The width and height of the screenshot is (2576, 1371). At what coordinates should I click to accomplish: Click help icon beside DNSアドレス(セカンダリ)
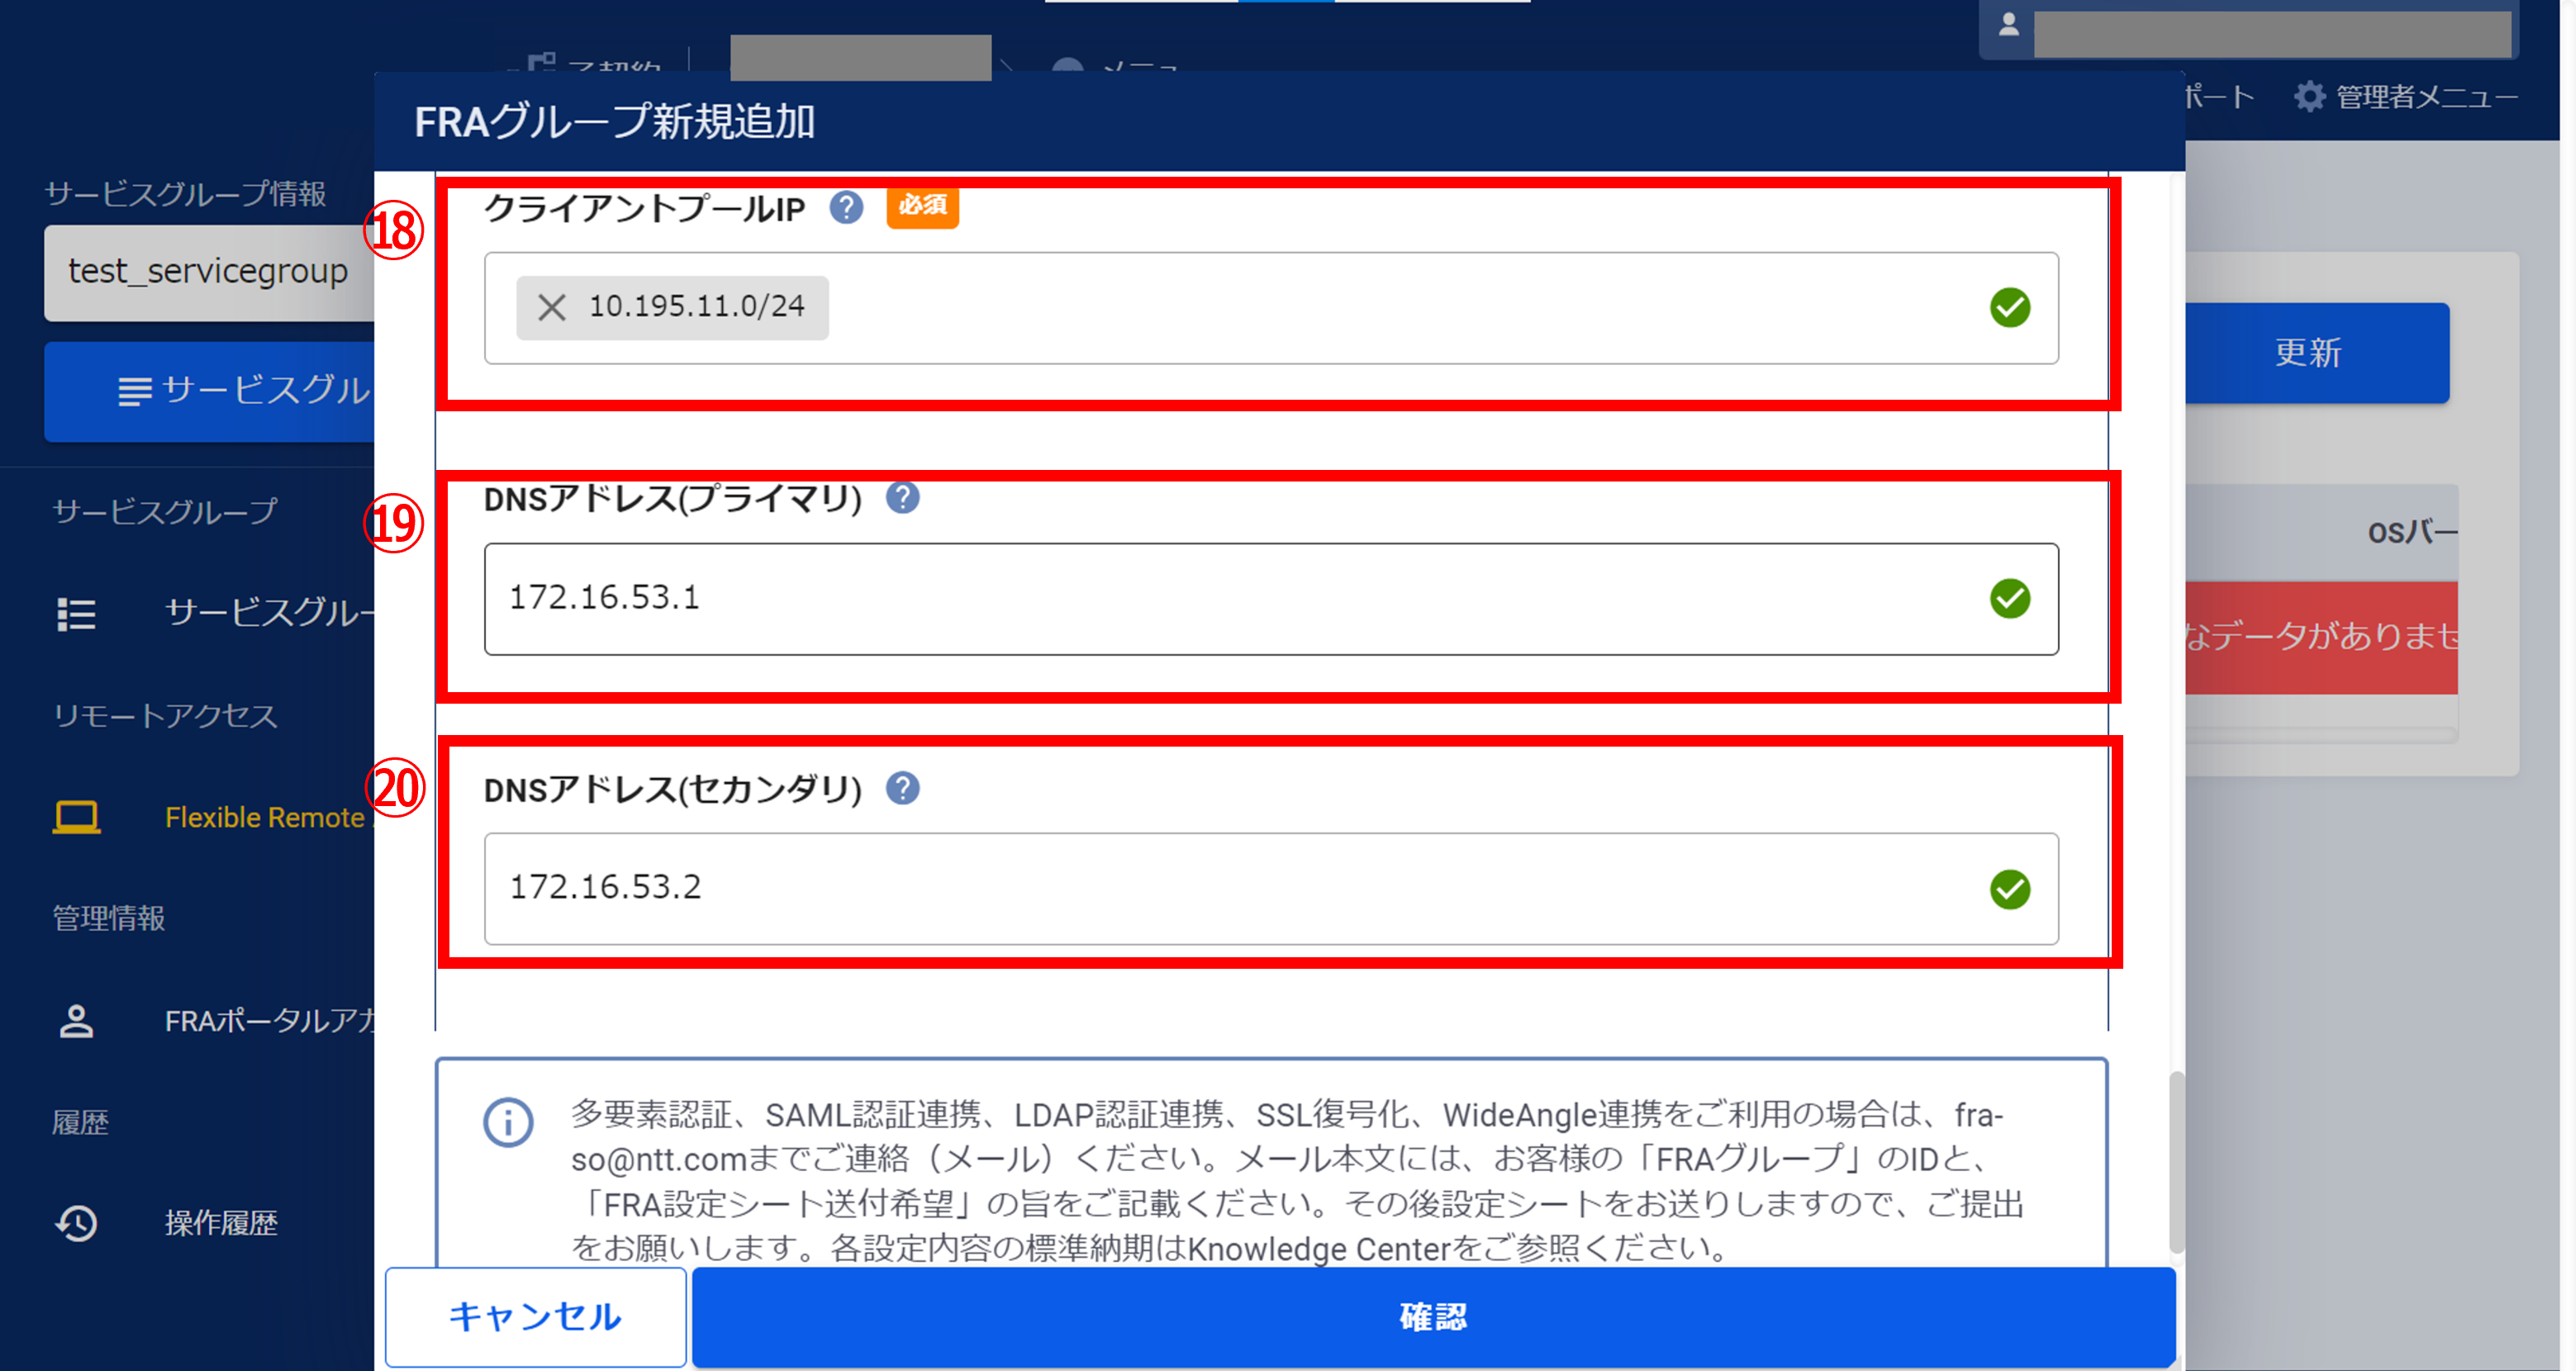(902, 788)
